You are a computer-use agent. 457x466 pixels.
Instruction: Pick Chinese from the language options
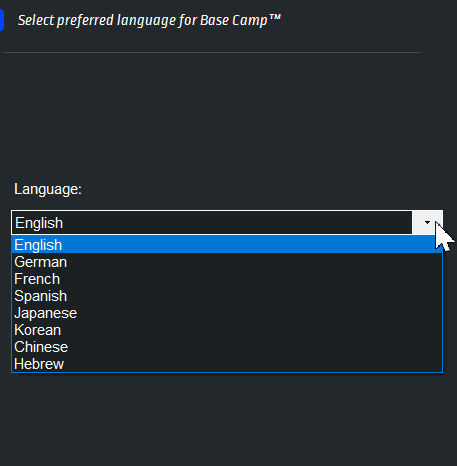tap(227, 347)
